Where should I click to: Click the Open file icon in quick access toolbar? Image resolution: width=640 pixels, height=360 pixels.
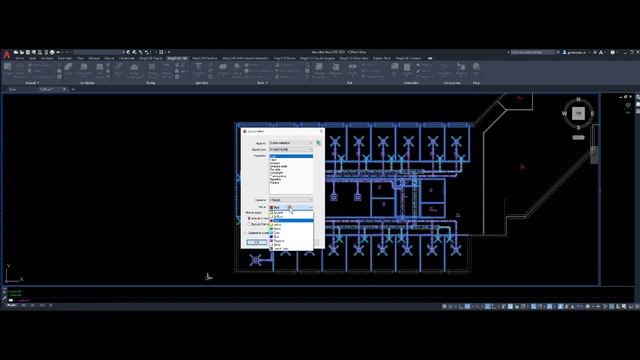click(22, 52)
